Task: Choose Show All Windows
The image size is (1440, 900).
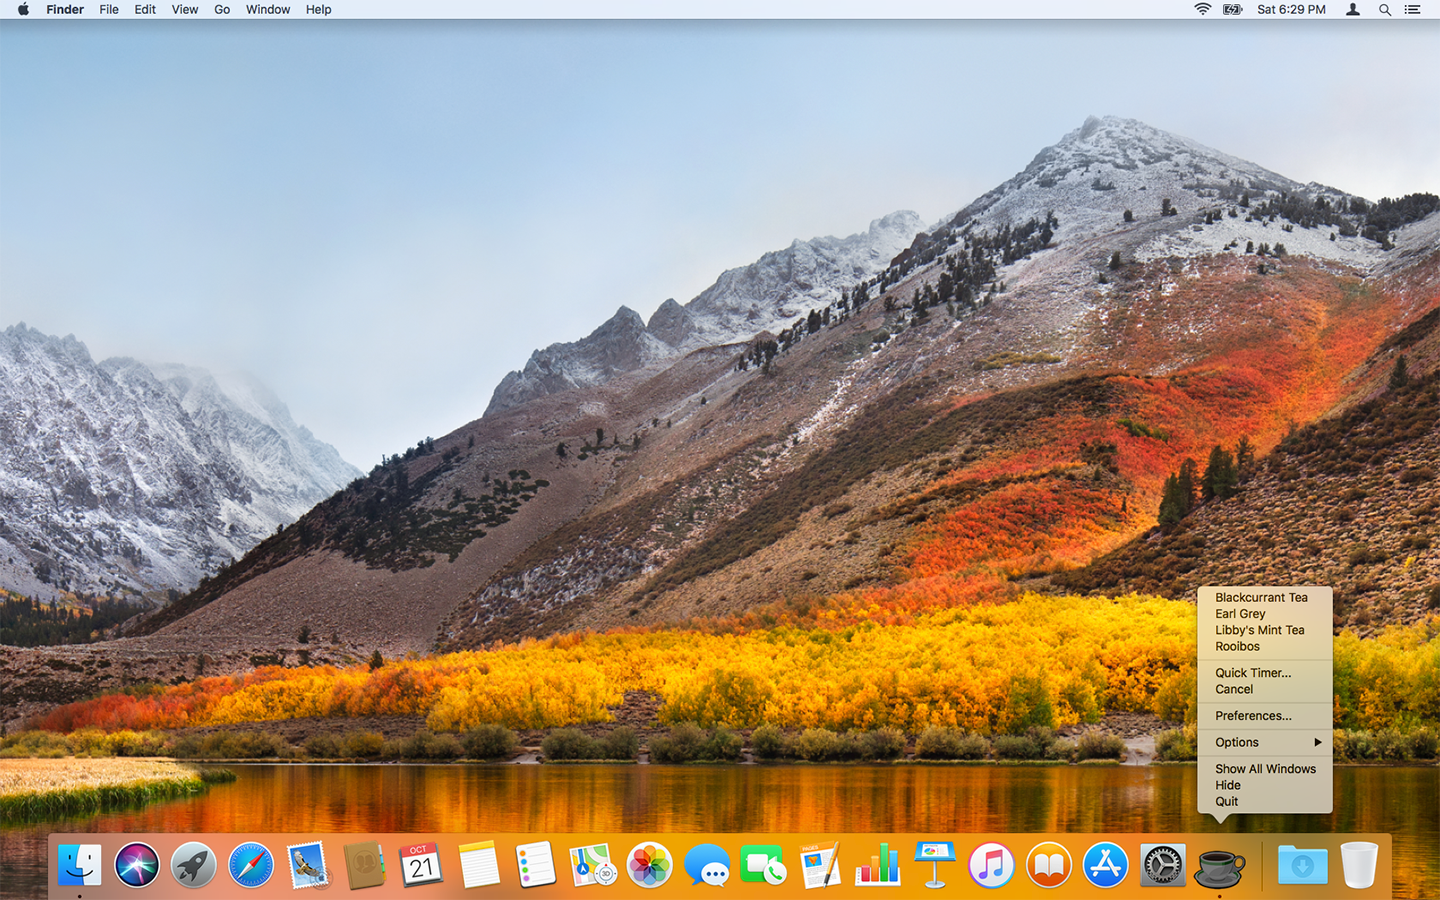Action: 1265,769
